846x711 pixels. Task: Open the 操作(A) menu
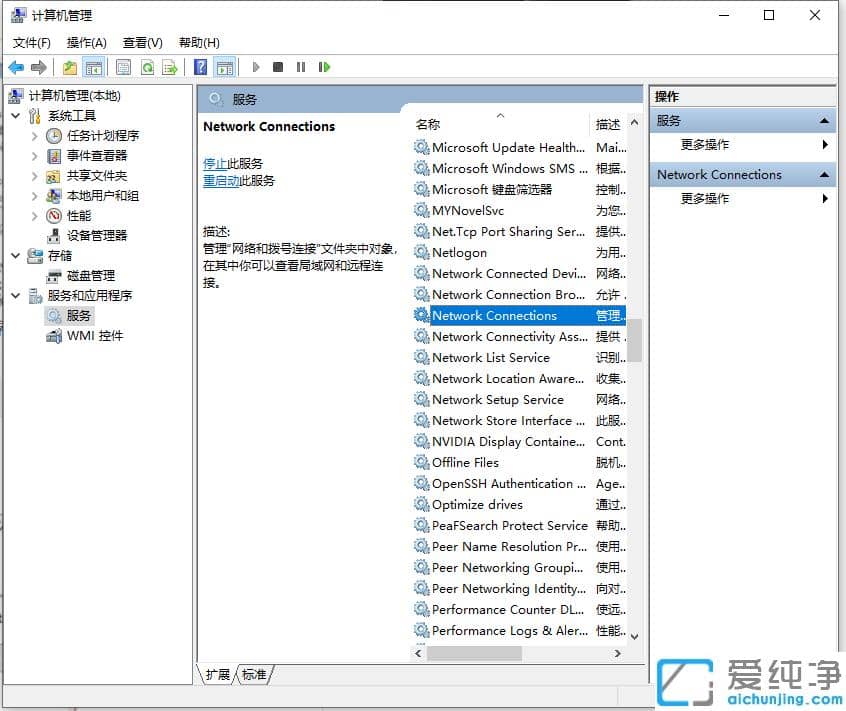coord(85,42)
